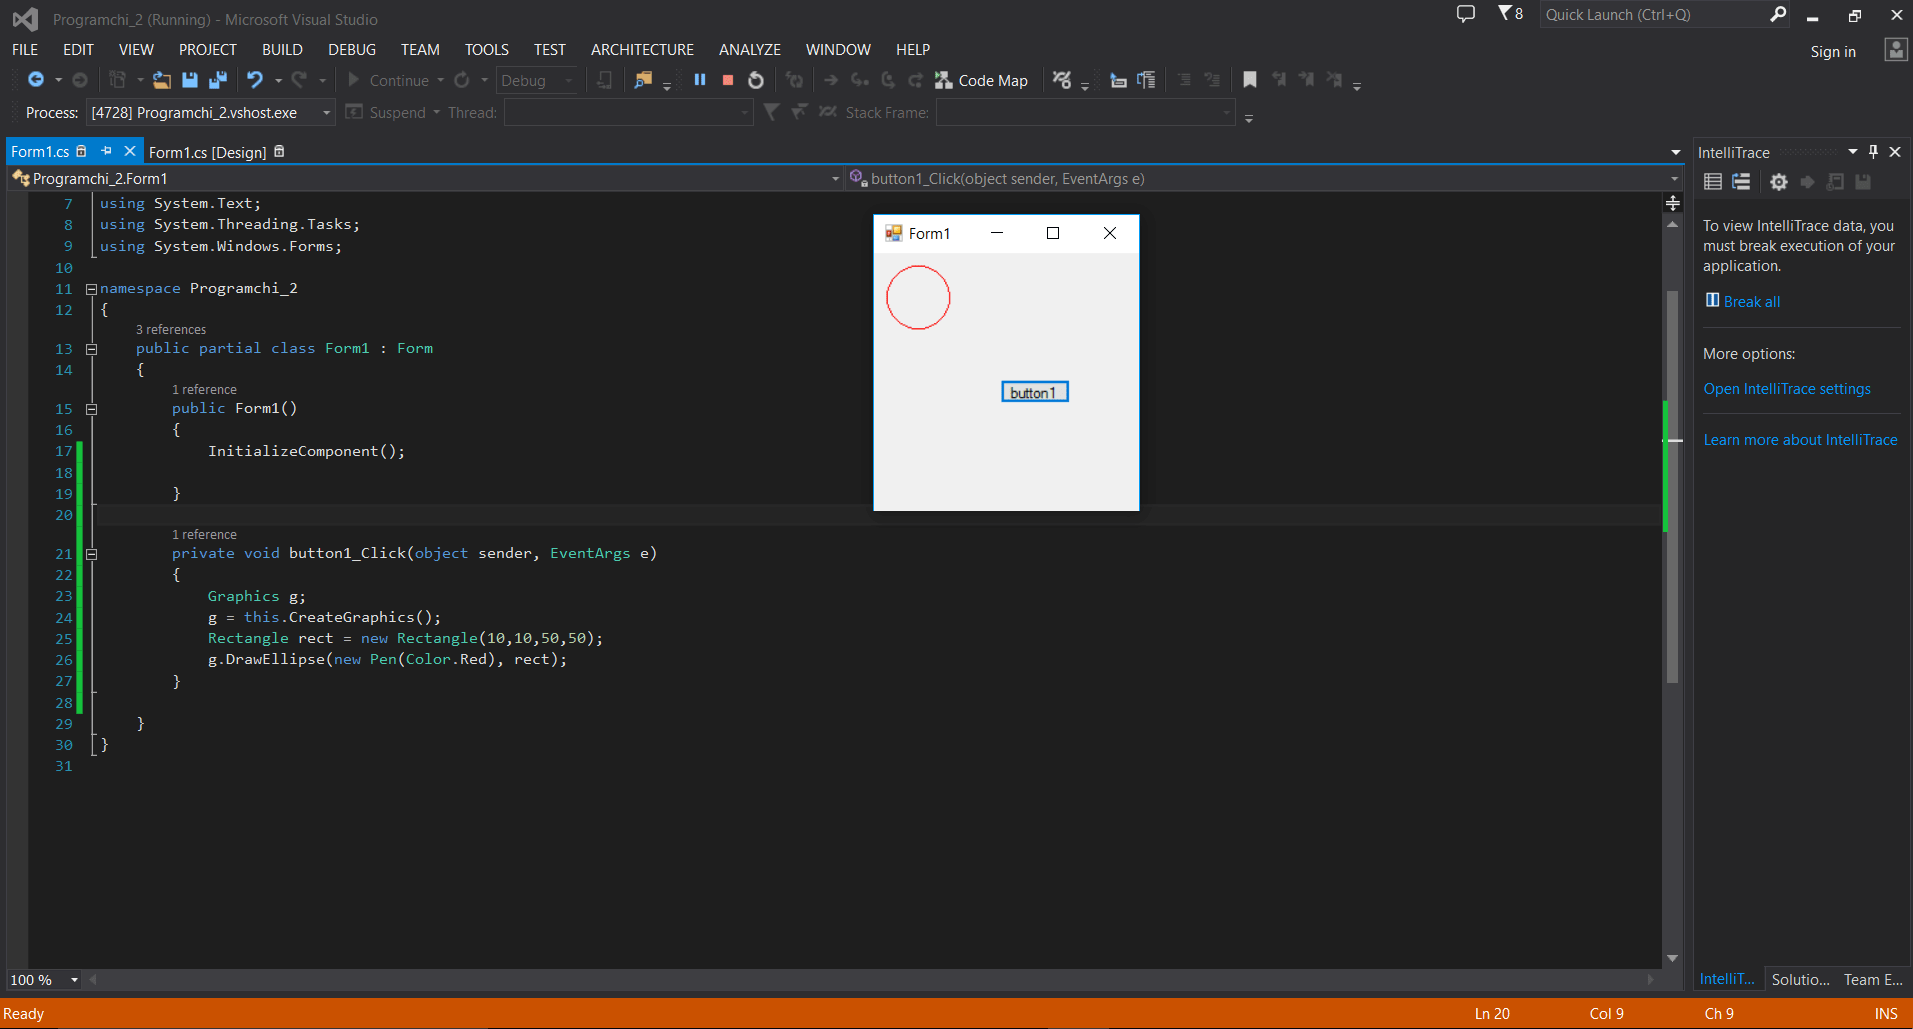Click the Find in Files icon
The width and height of the screenshot is (1913, 1029).
click(x=642, y=80)
